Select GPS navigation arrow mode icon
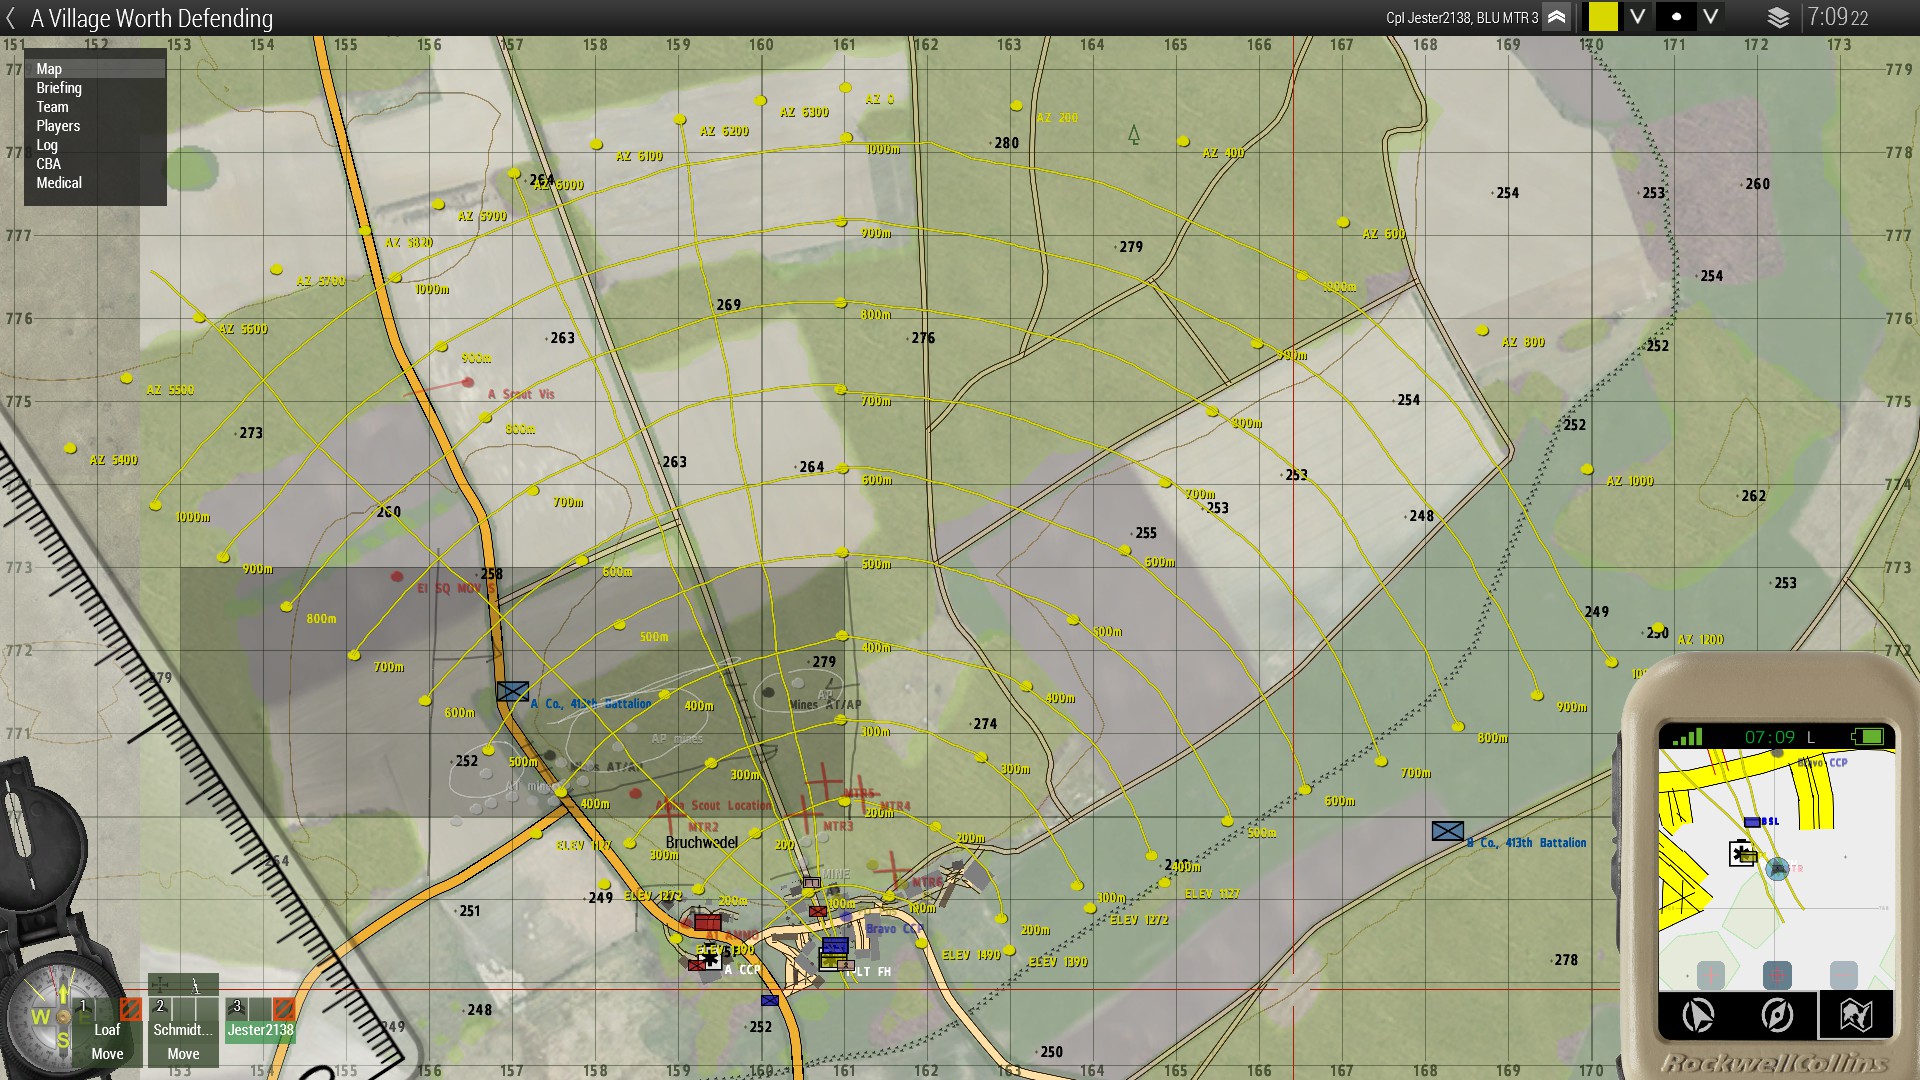This screenshot has width=1920, height=1080. pos(1698,1016)
